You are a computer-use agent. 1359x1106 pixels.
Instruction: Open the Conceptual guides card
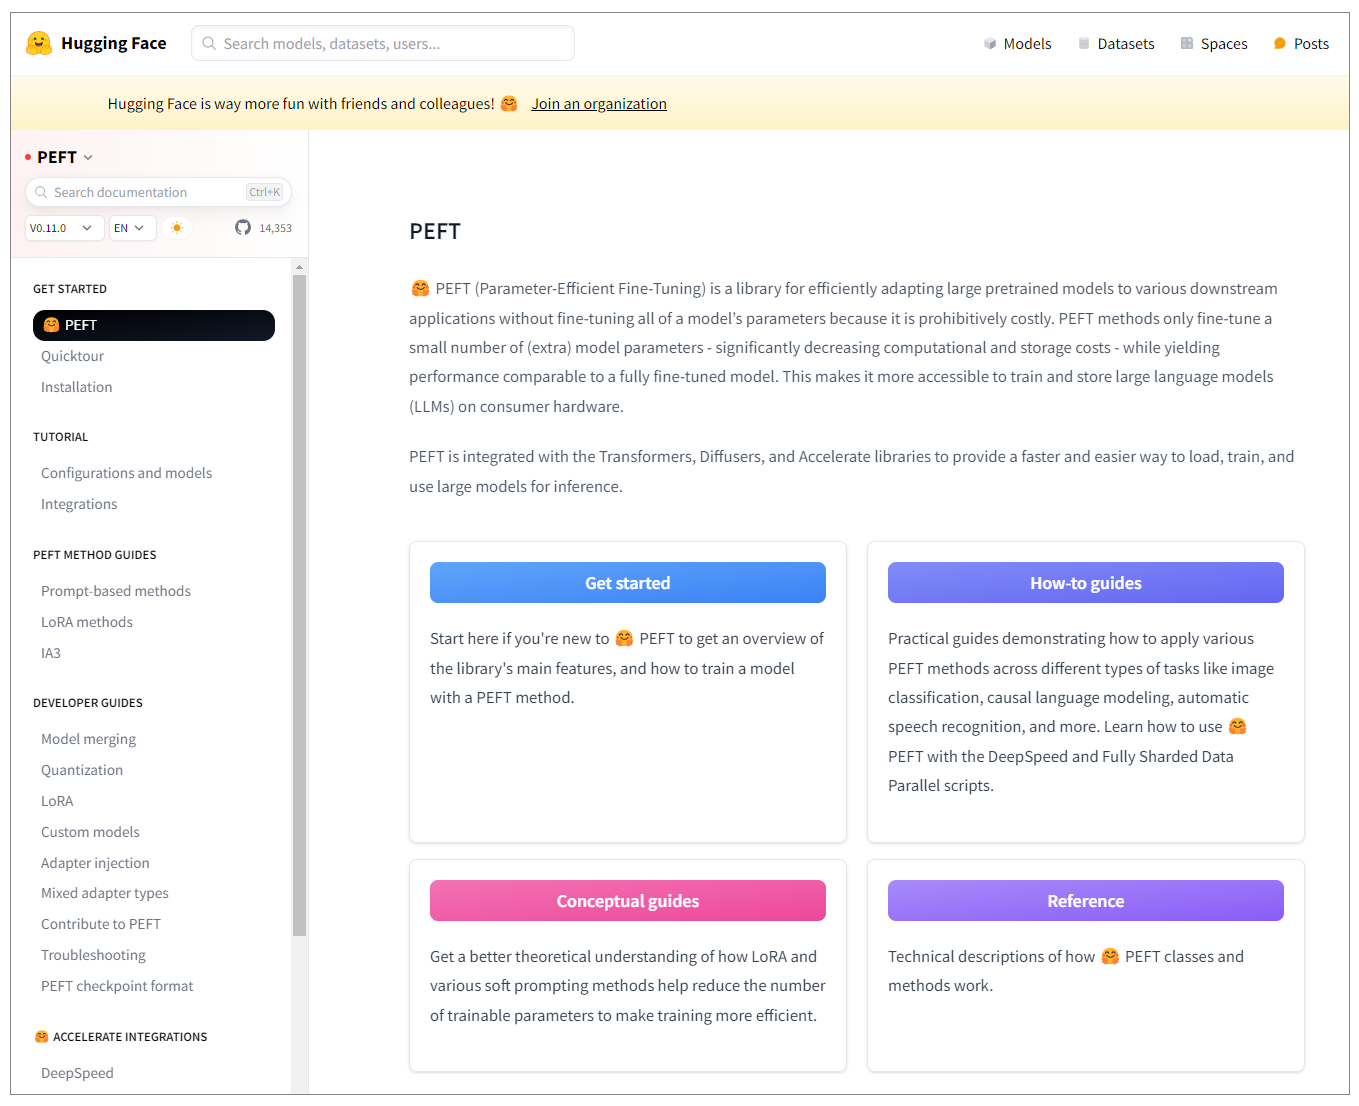point(627,901)
